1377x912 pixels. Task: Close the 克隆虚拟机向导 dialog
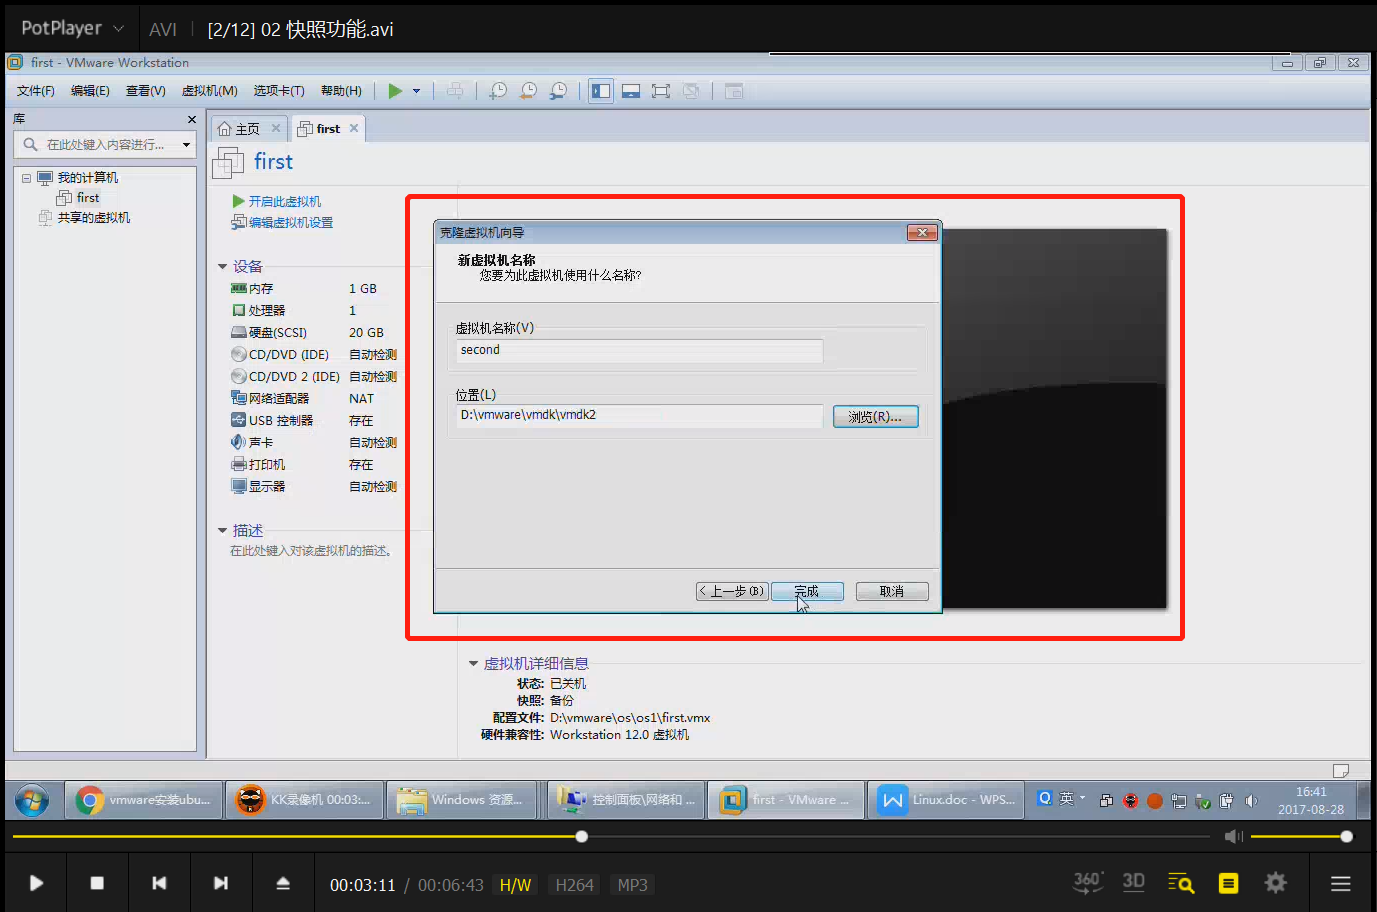pos(922,232)
